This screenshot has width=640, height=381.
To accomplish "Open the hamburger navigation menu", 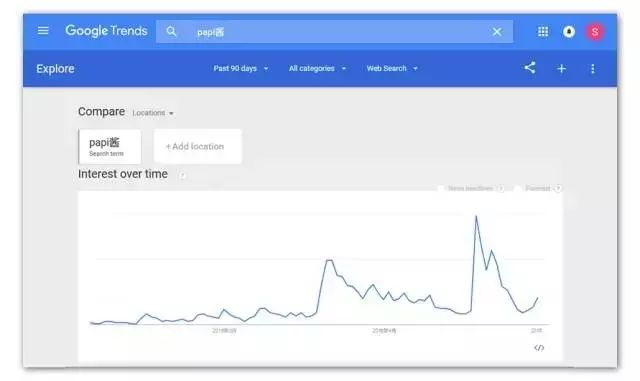I will click(43, 31).
